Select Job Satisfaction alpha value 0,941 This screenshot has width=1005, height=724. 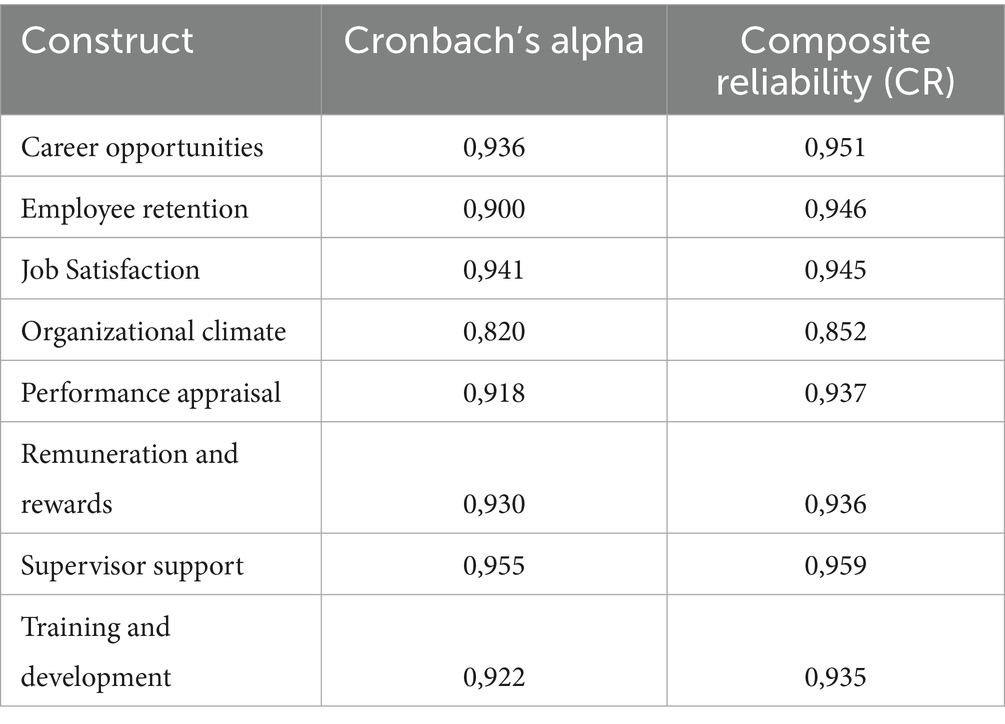[494, 270]
